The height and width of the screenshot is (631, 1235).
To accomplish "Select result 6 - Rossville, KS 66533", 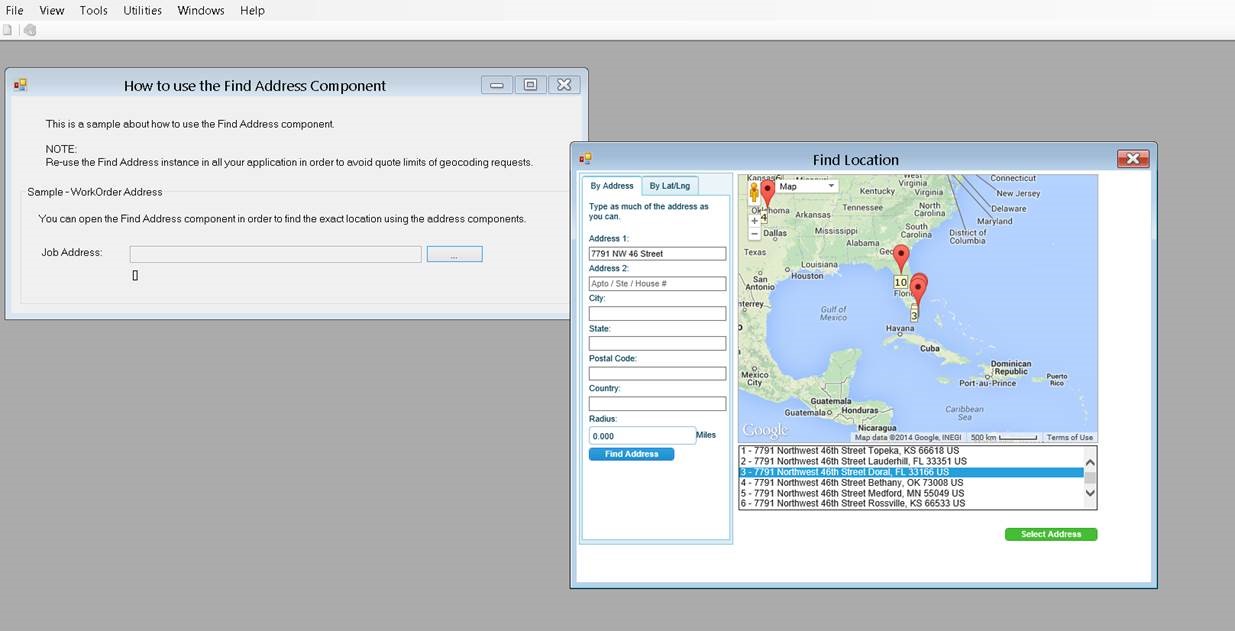I will point(911,504).
